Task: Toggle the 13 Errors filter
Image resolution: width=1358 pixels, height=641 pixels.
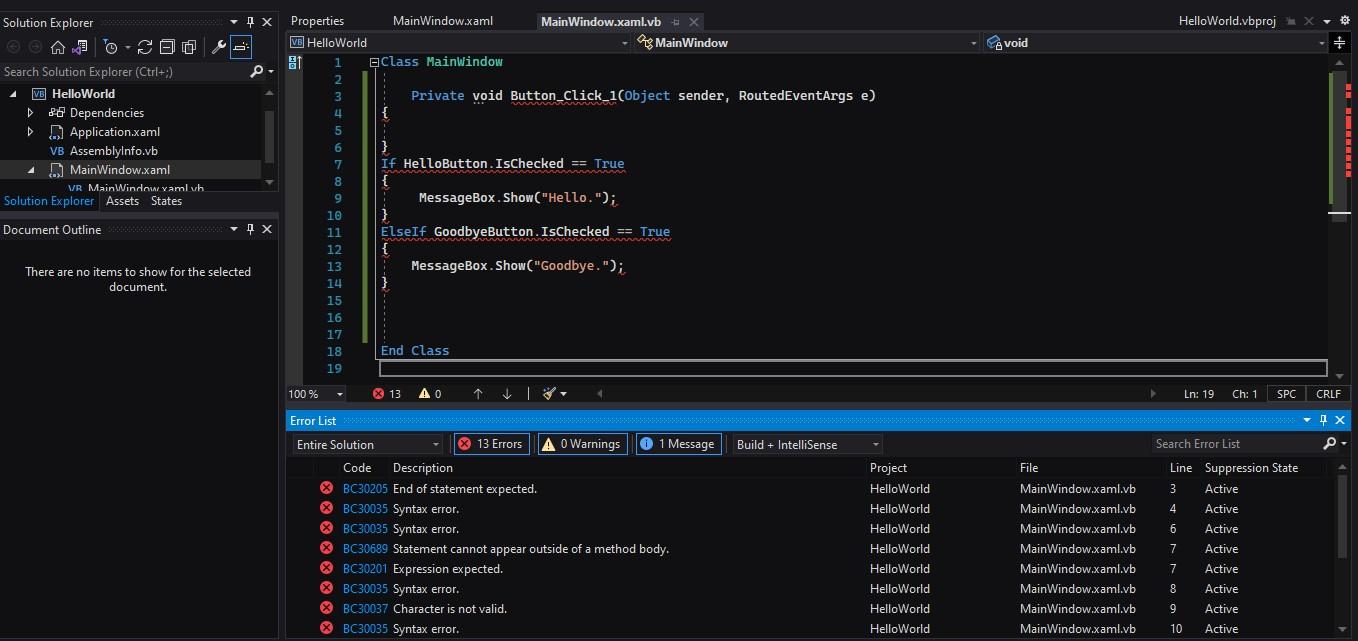Action: (491, 443)
